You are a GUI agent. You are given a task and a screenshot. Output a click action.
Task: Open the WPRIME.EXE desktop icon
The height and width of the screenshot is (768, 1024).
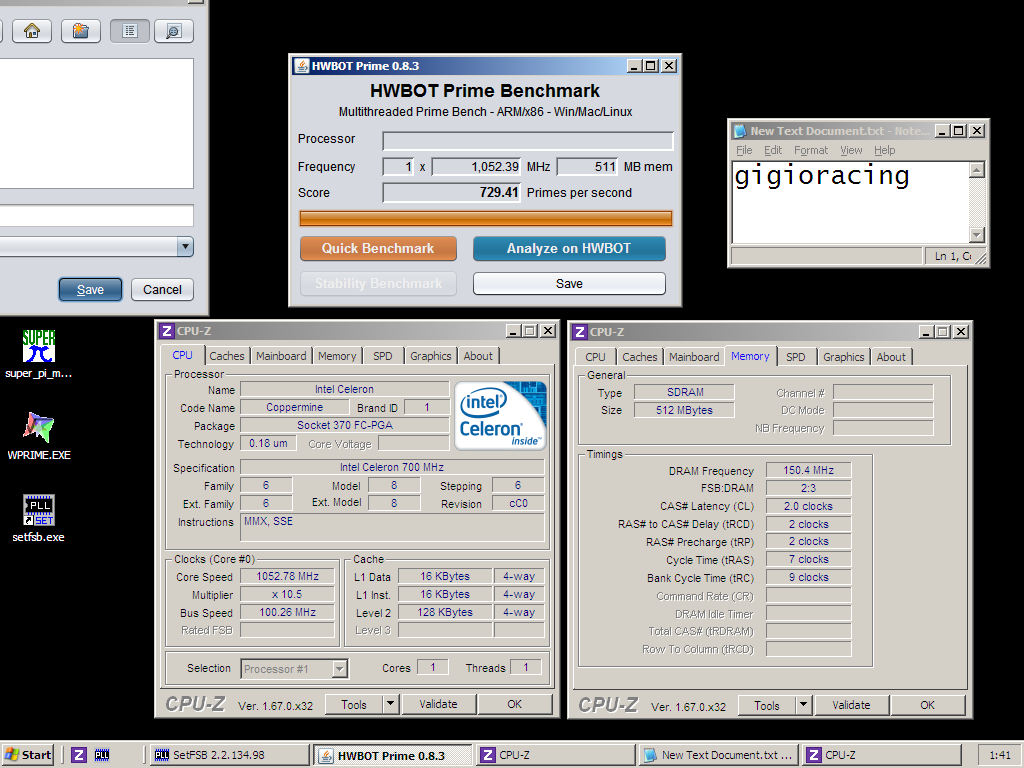pyautogui.click(x=39, y=436)
